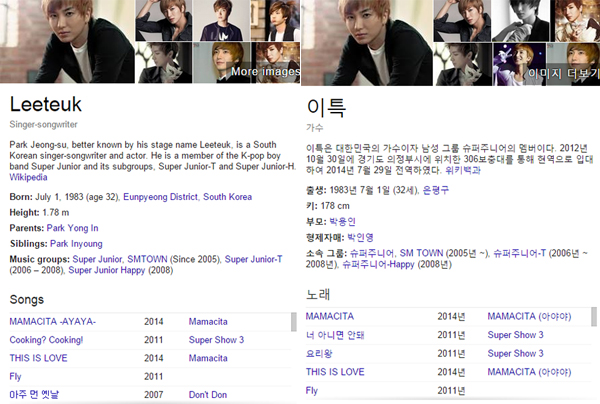Open the 'South Korea' link

coord(227,197)
